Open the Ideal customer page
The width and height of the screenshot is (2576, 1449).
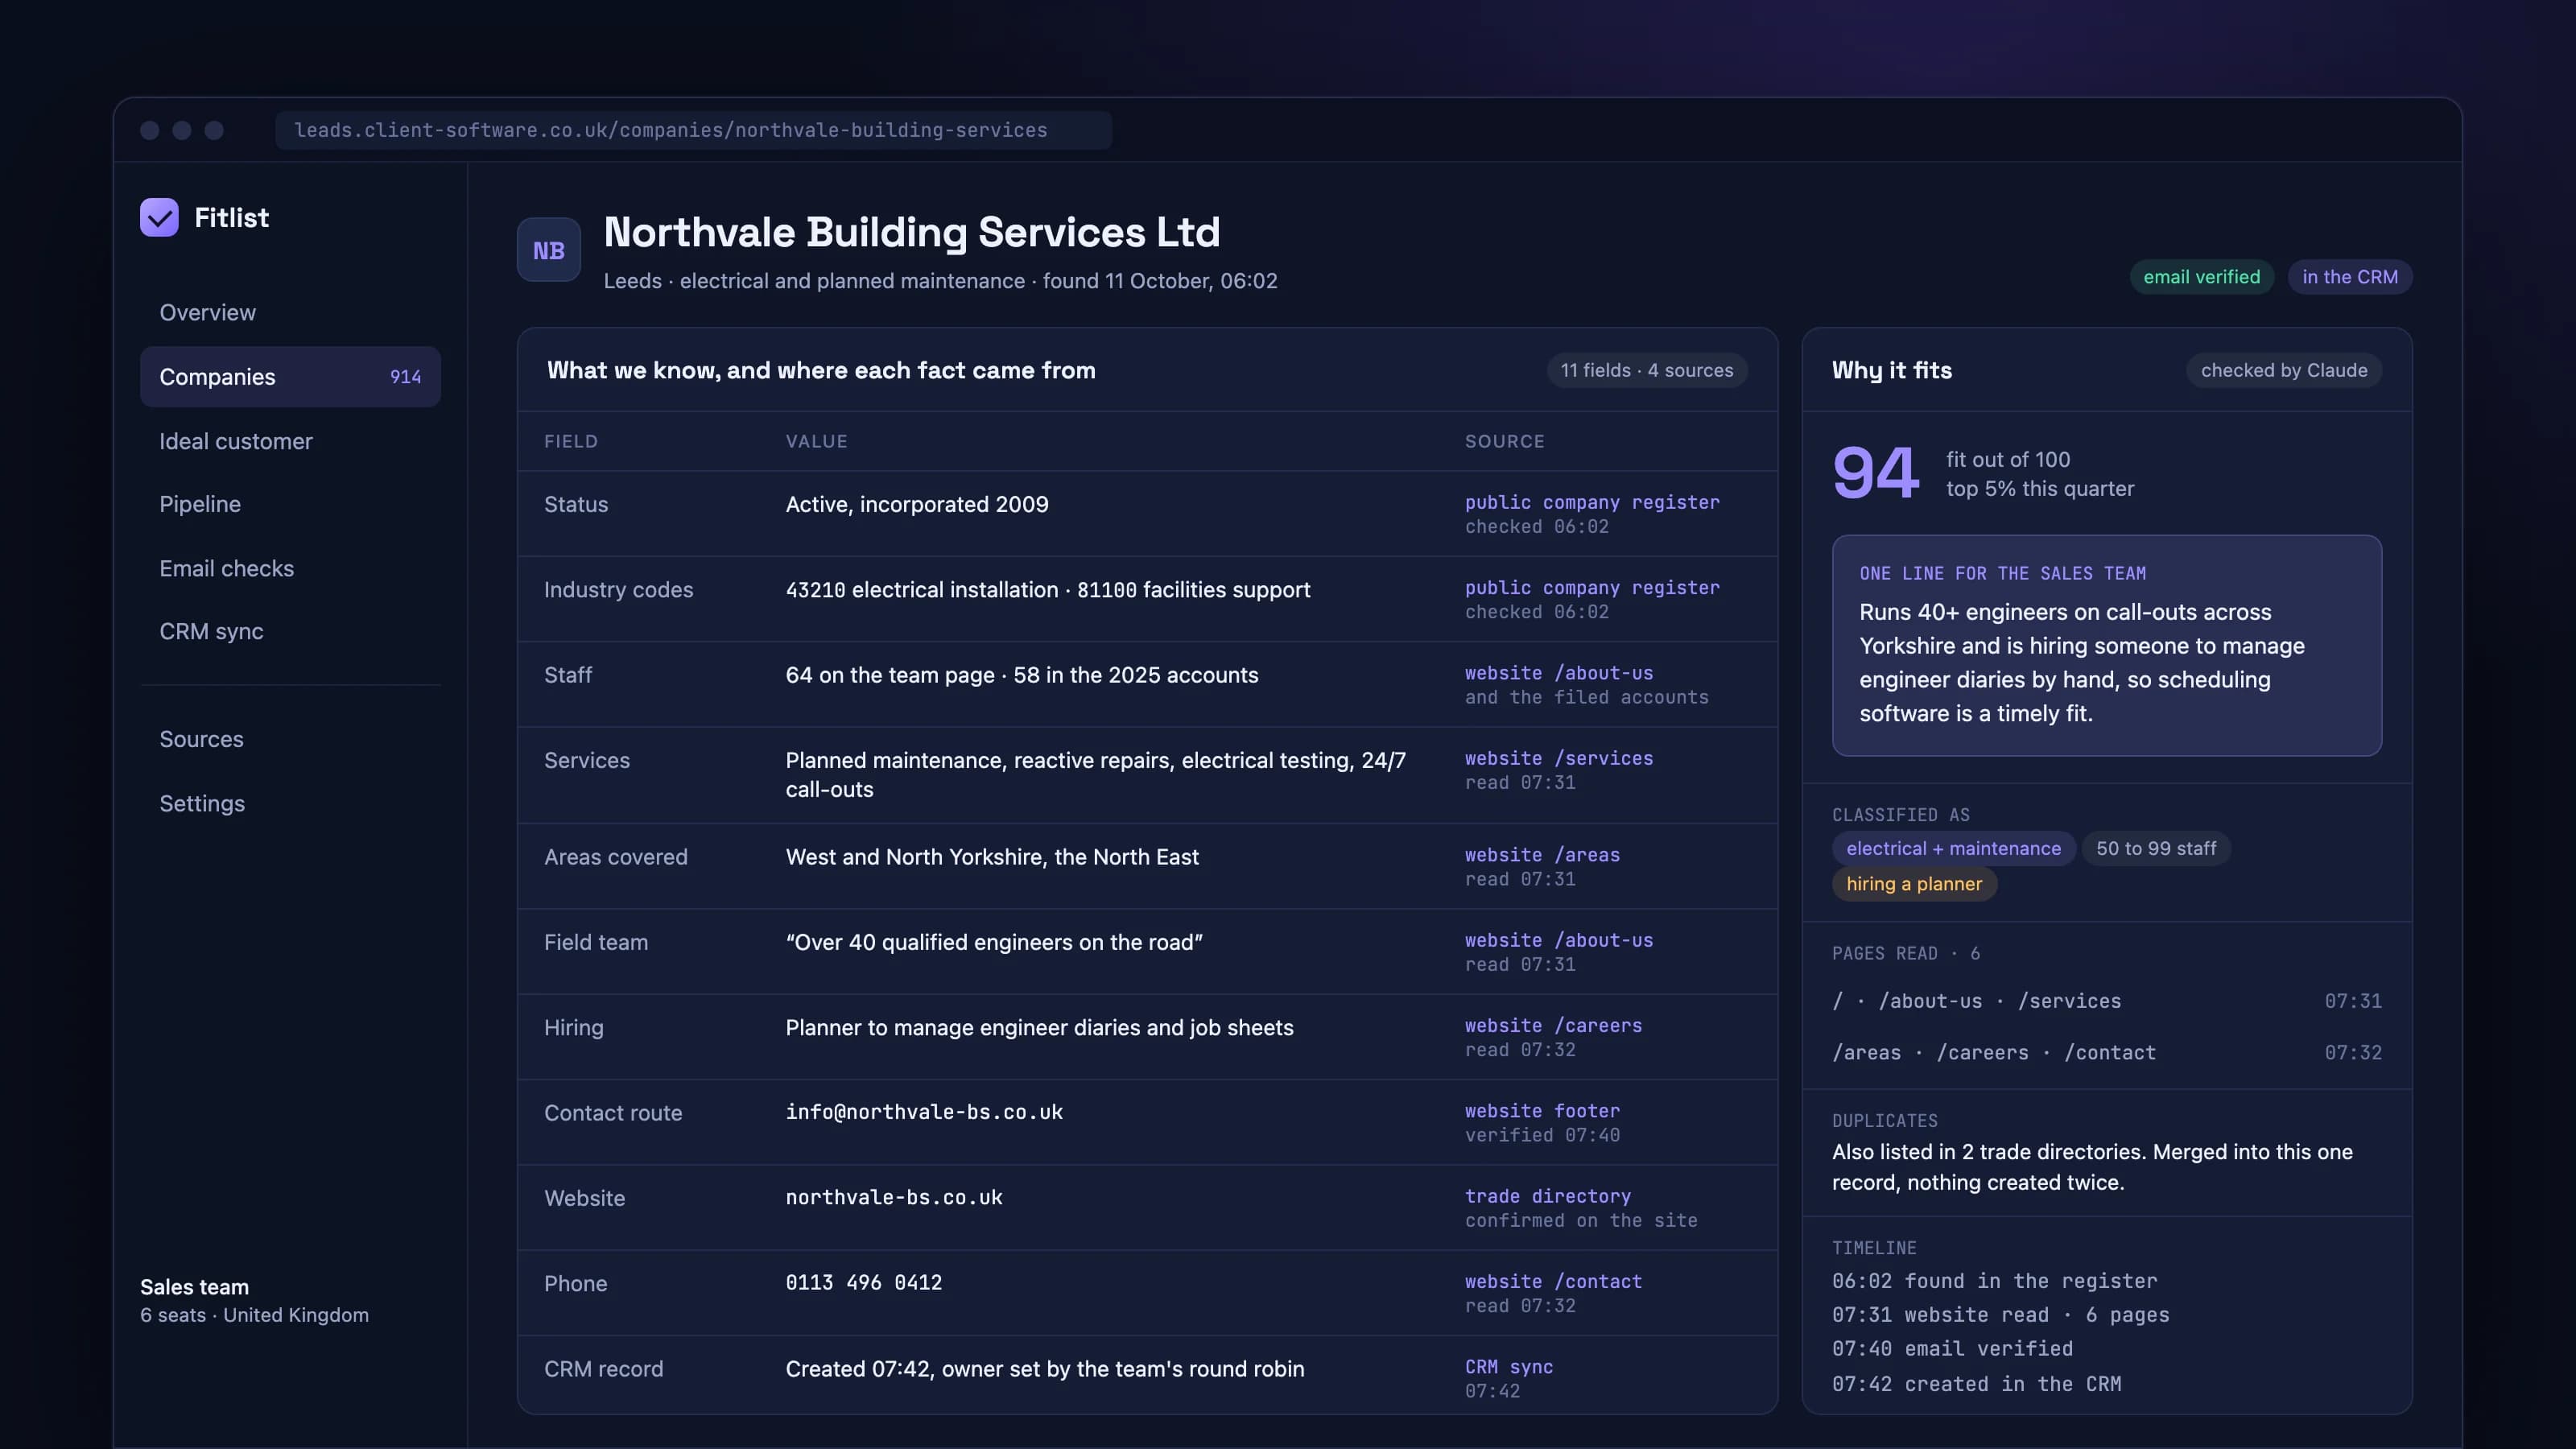(x=290, y=441)
